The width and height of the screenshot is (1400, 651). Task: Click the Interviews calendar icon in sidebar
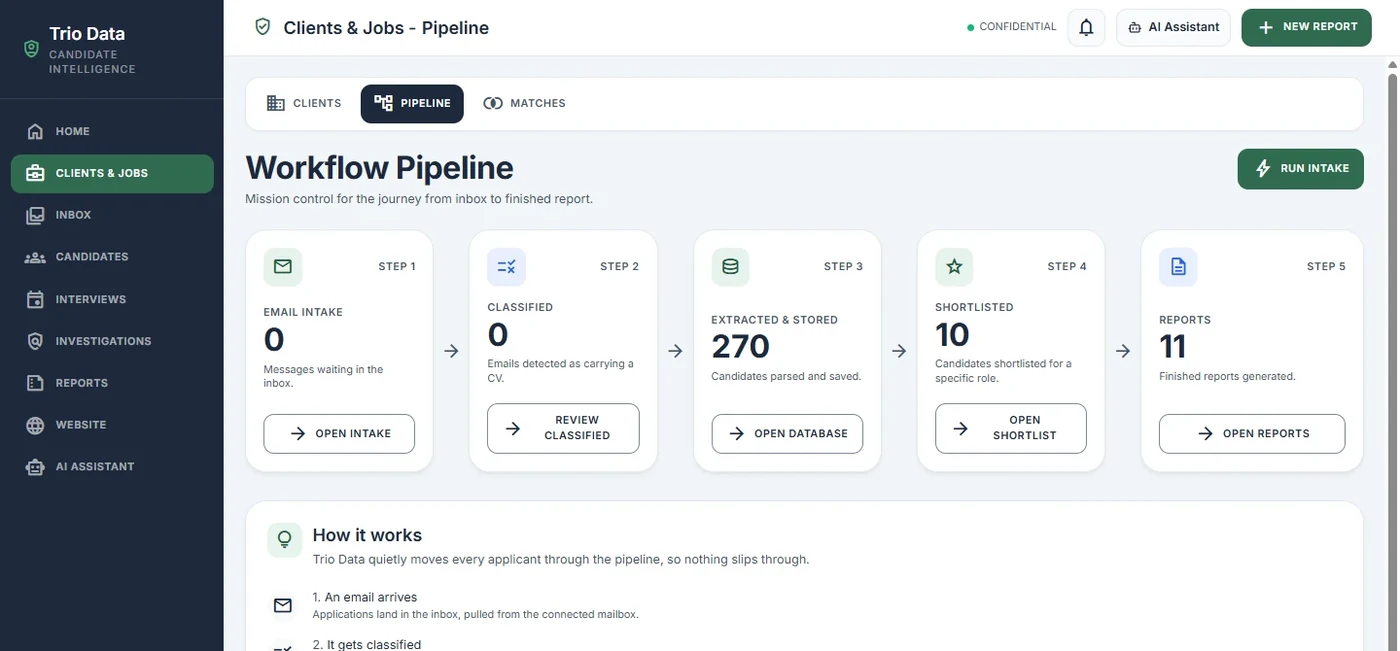pos(35,299)
